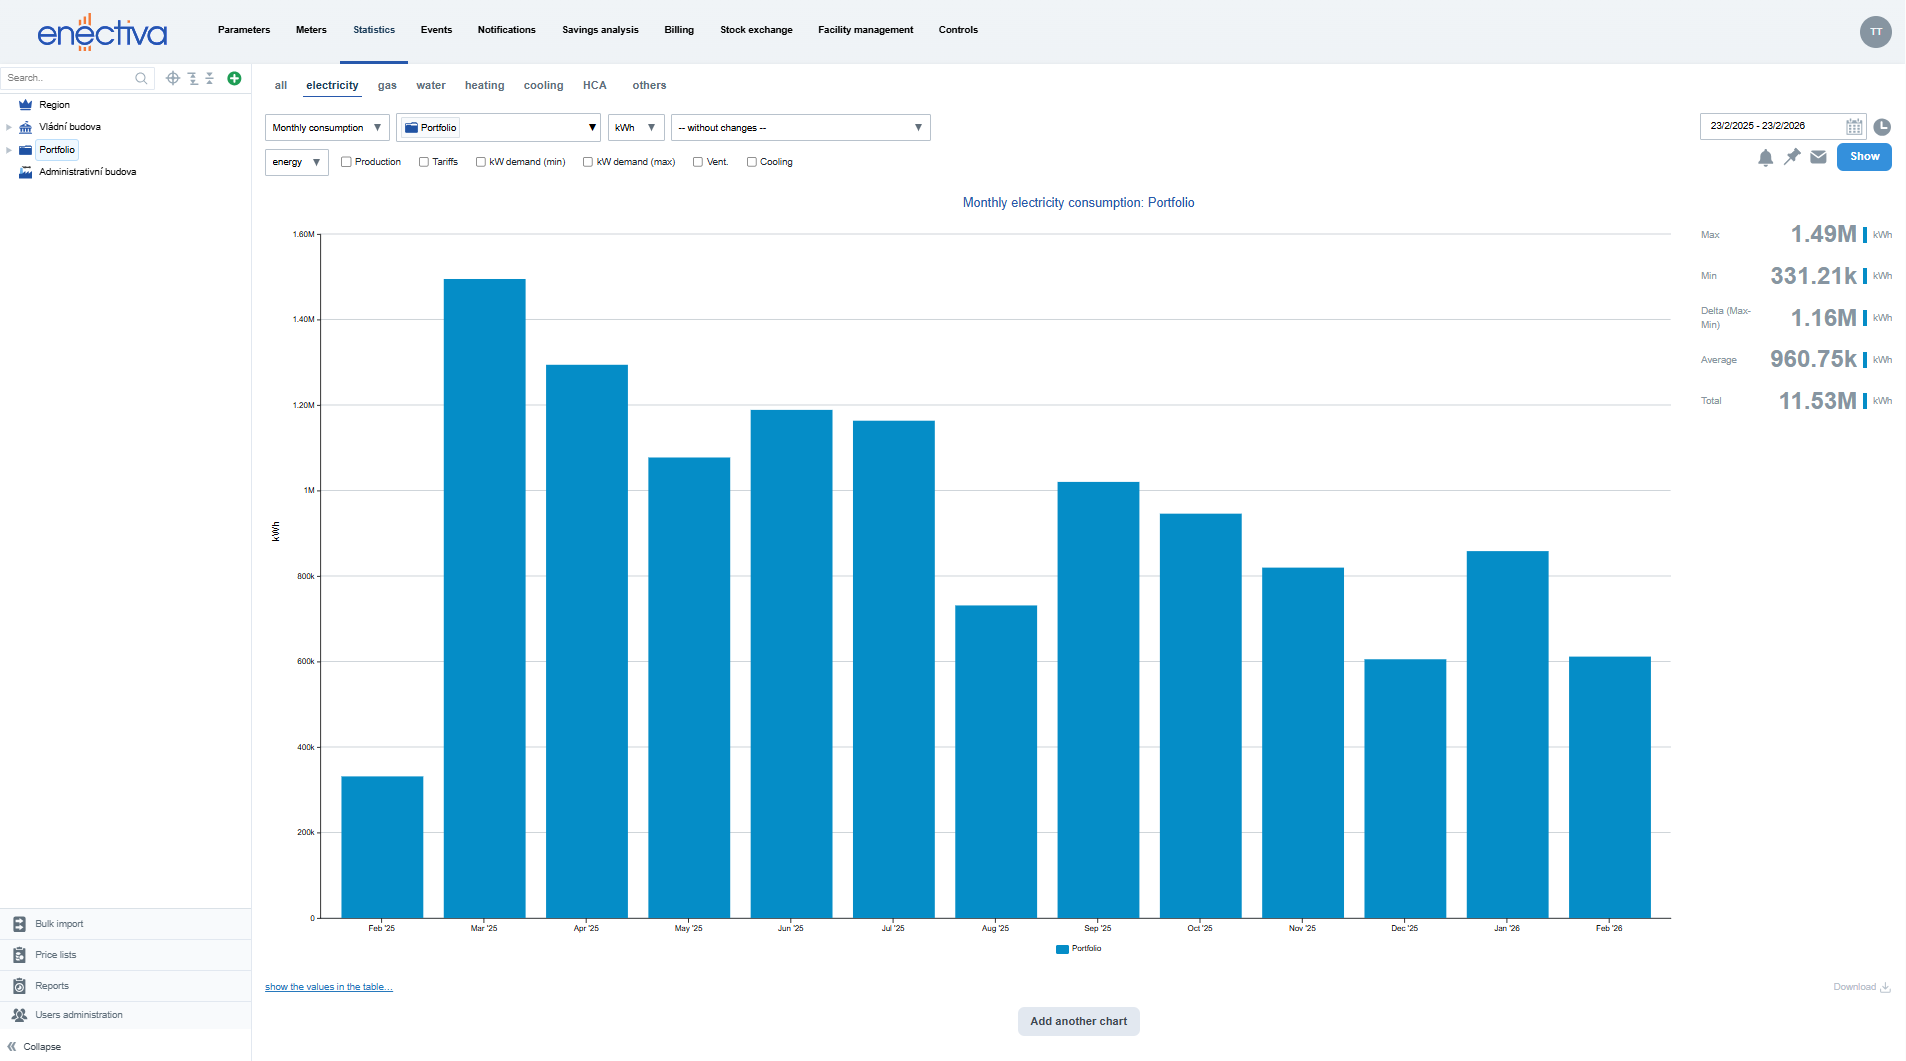1906x1061 pixels.
Task: Click the envelope email icon
Action: coord(1818,157)
